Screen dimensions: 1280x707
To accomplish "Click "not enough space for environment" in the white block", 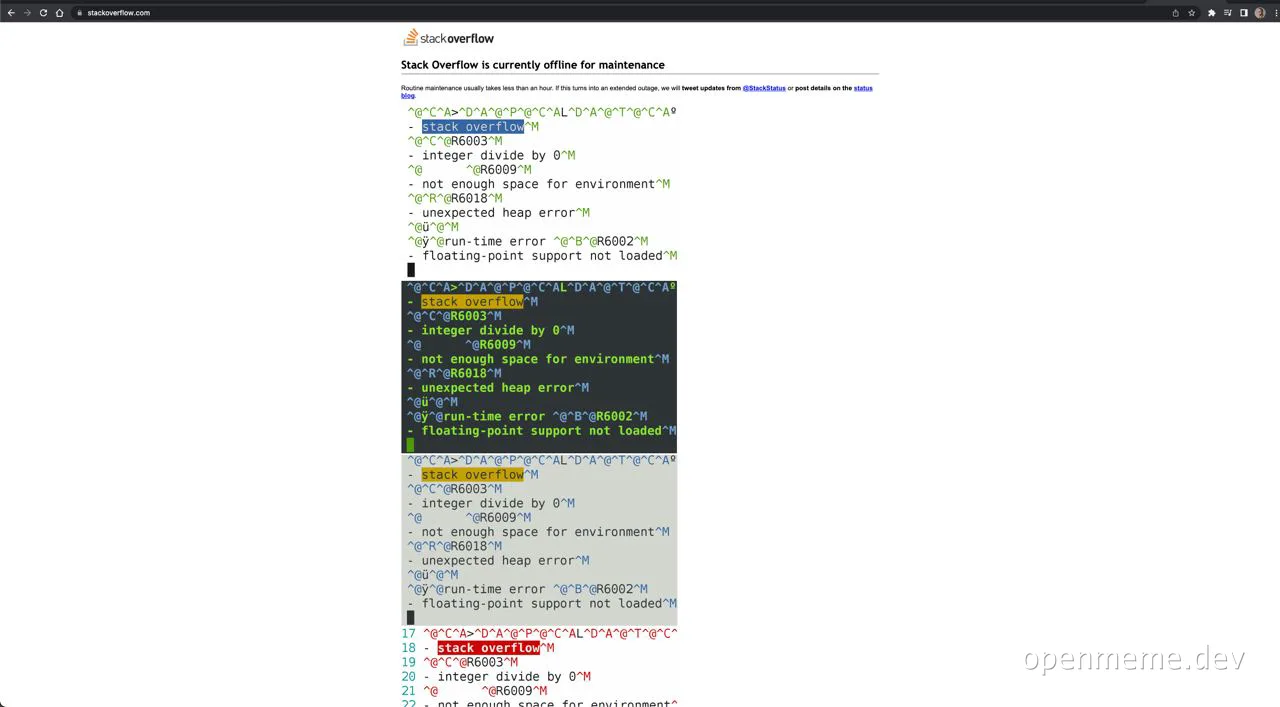I will tap(538, 184).
